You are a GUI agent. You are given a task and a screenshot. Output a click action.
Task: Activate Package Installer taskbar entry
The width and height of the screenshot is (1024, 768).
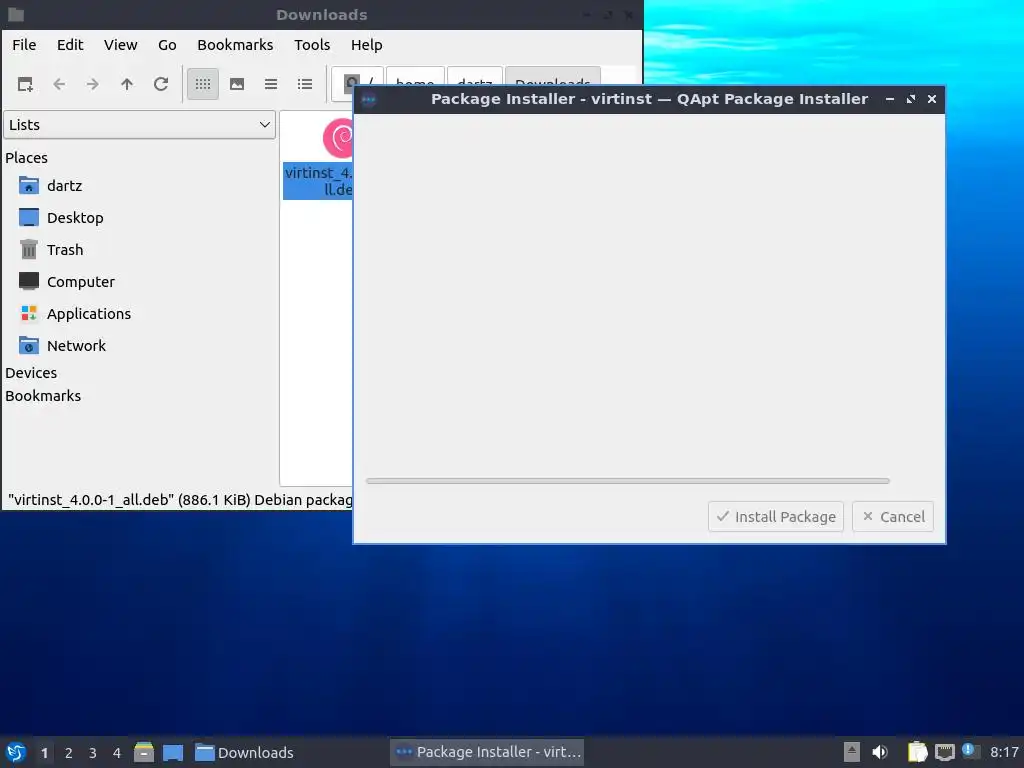click(487, 752)
